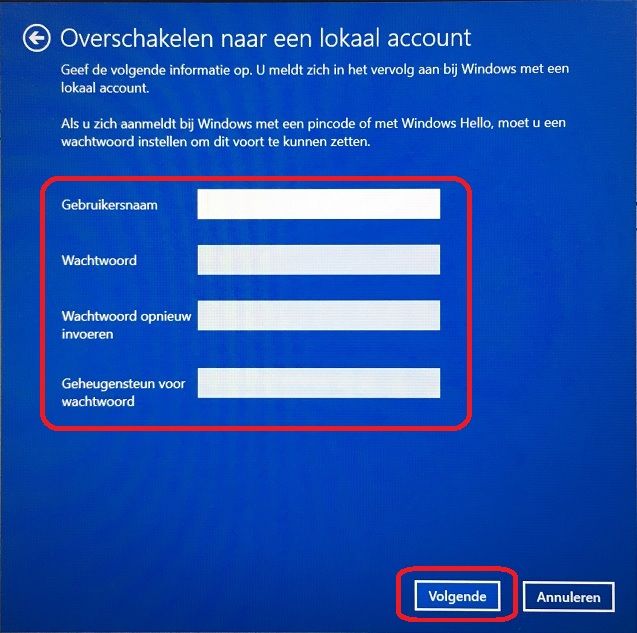
Task: Click the paragraph starting Geef de volgende informatie
Action: click(x=315, y=78)
